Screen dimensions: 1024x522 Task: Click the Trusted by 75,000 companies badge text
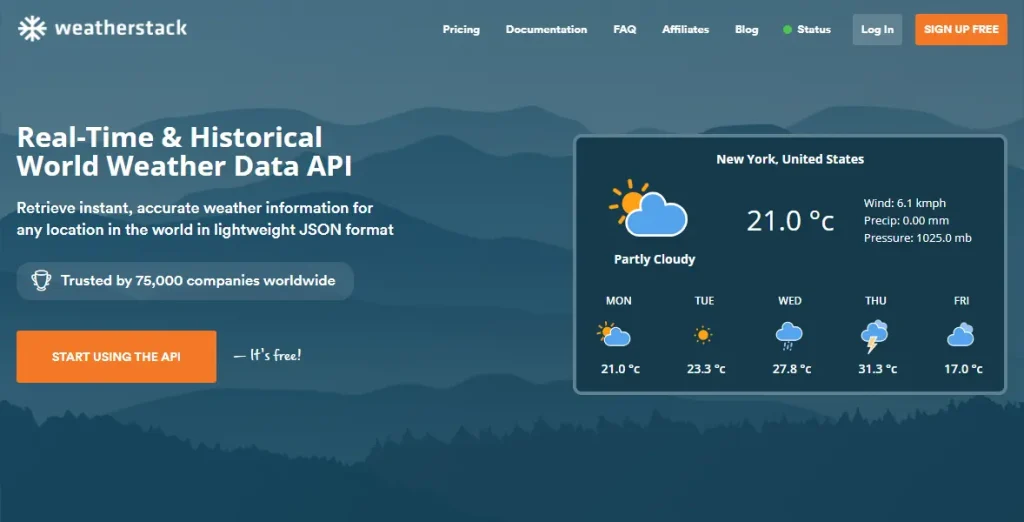click(198, 281)
